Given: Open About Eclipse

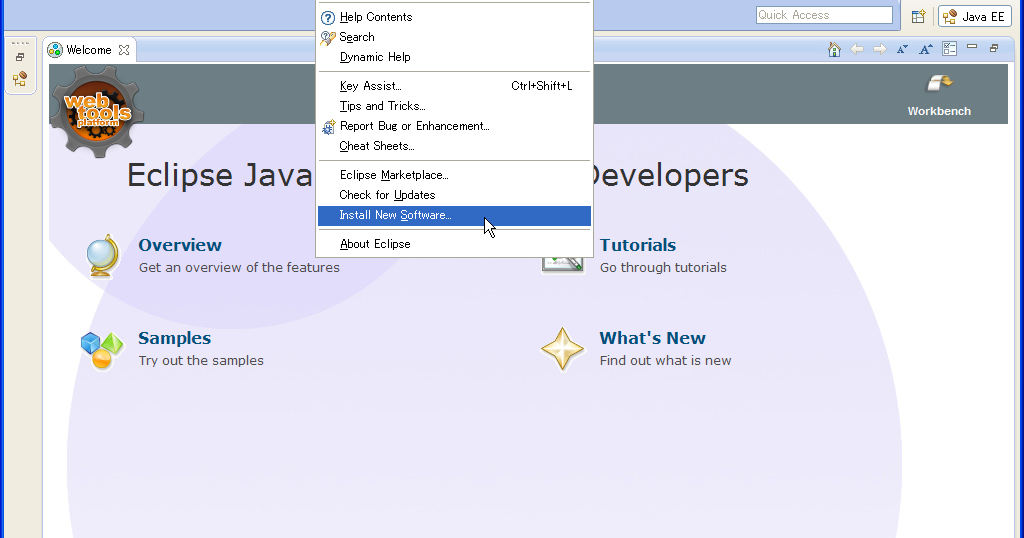Looking at the screenshot, I should click(454, 244).
